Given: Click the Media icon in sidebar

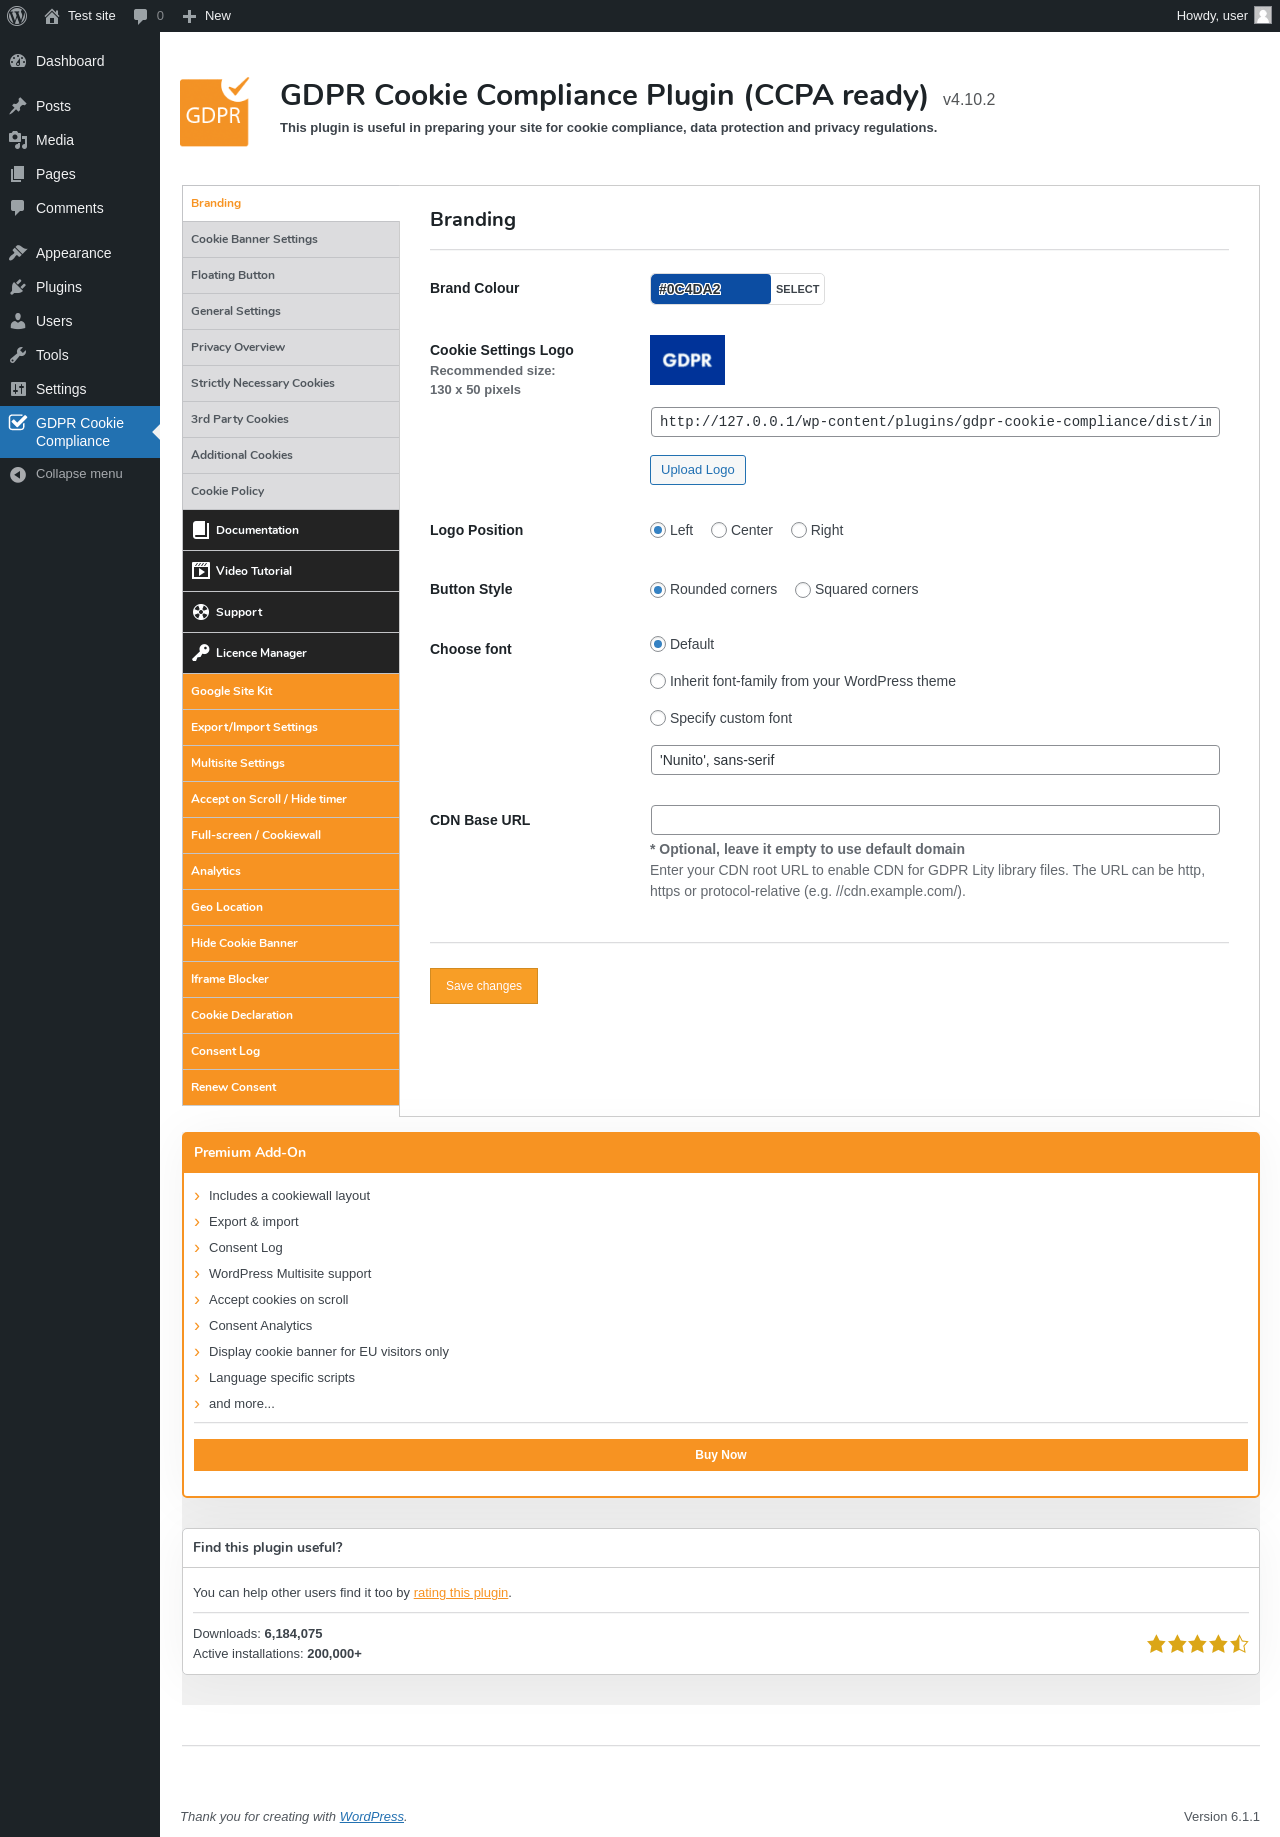Looking at the screenshot, I should [x=18, y=140].
